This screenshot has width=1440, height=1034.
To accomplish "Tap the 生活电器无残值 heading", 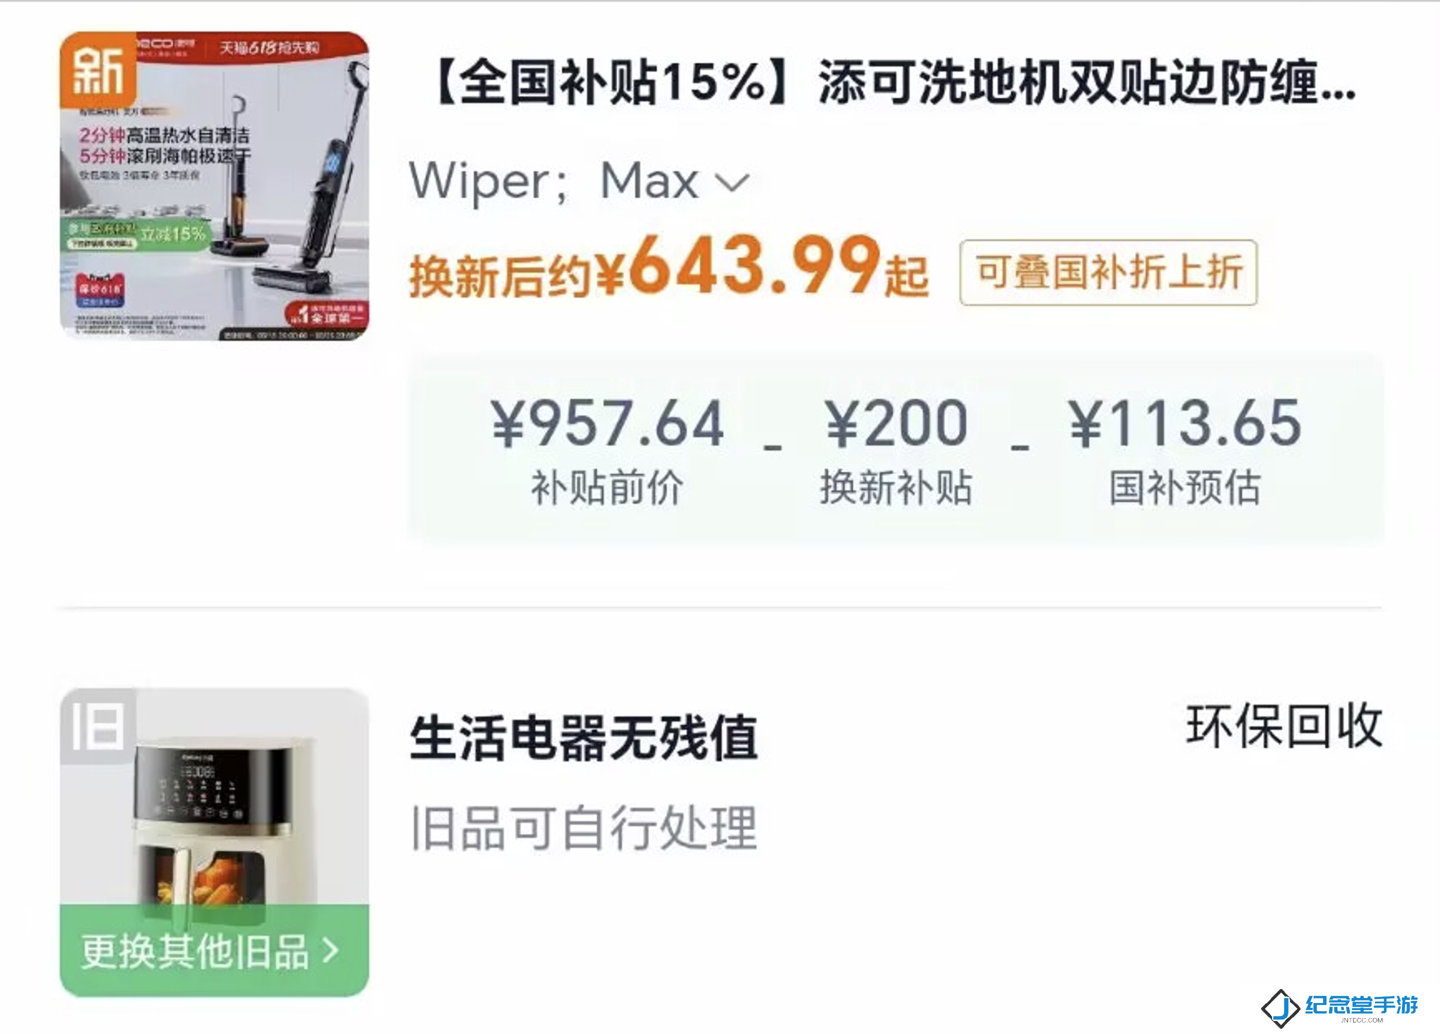I will [583, 739].
